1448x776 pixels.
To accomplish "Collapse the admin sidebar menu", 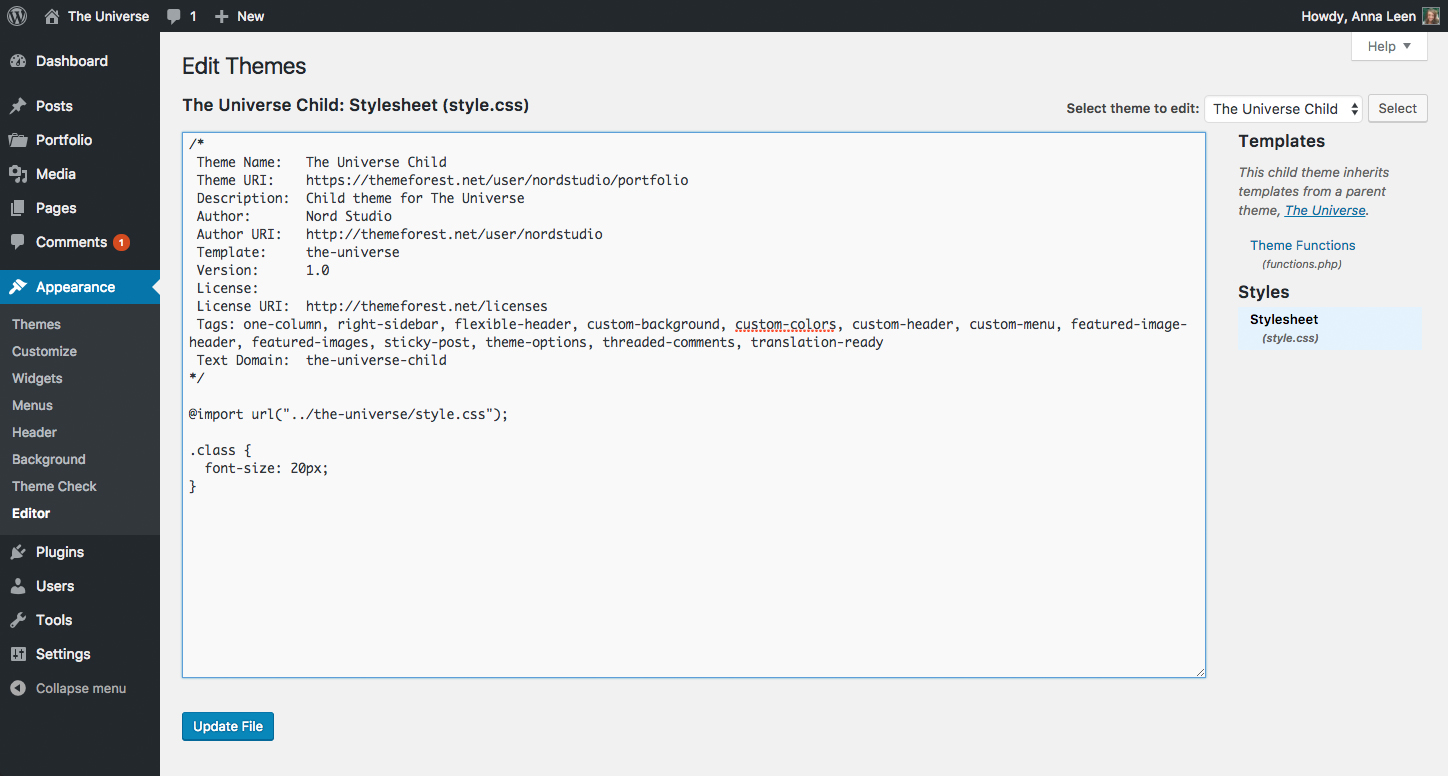I will coord(81,688).
